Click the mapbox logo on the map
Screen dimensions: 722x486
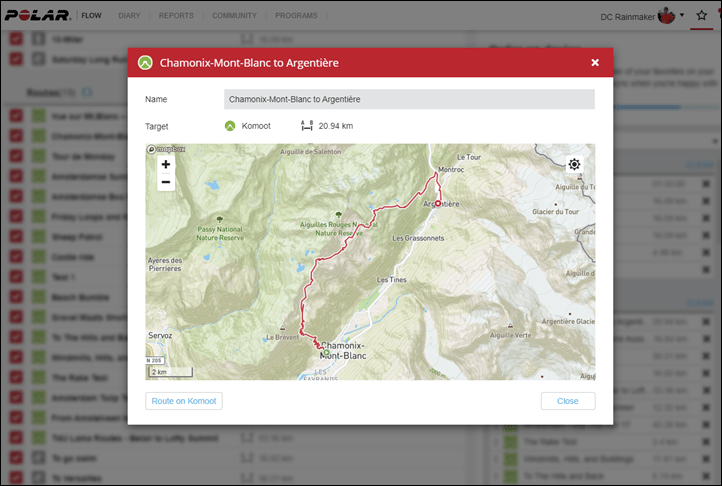tap(166, 149)
